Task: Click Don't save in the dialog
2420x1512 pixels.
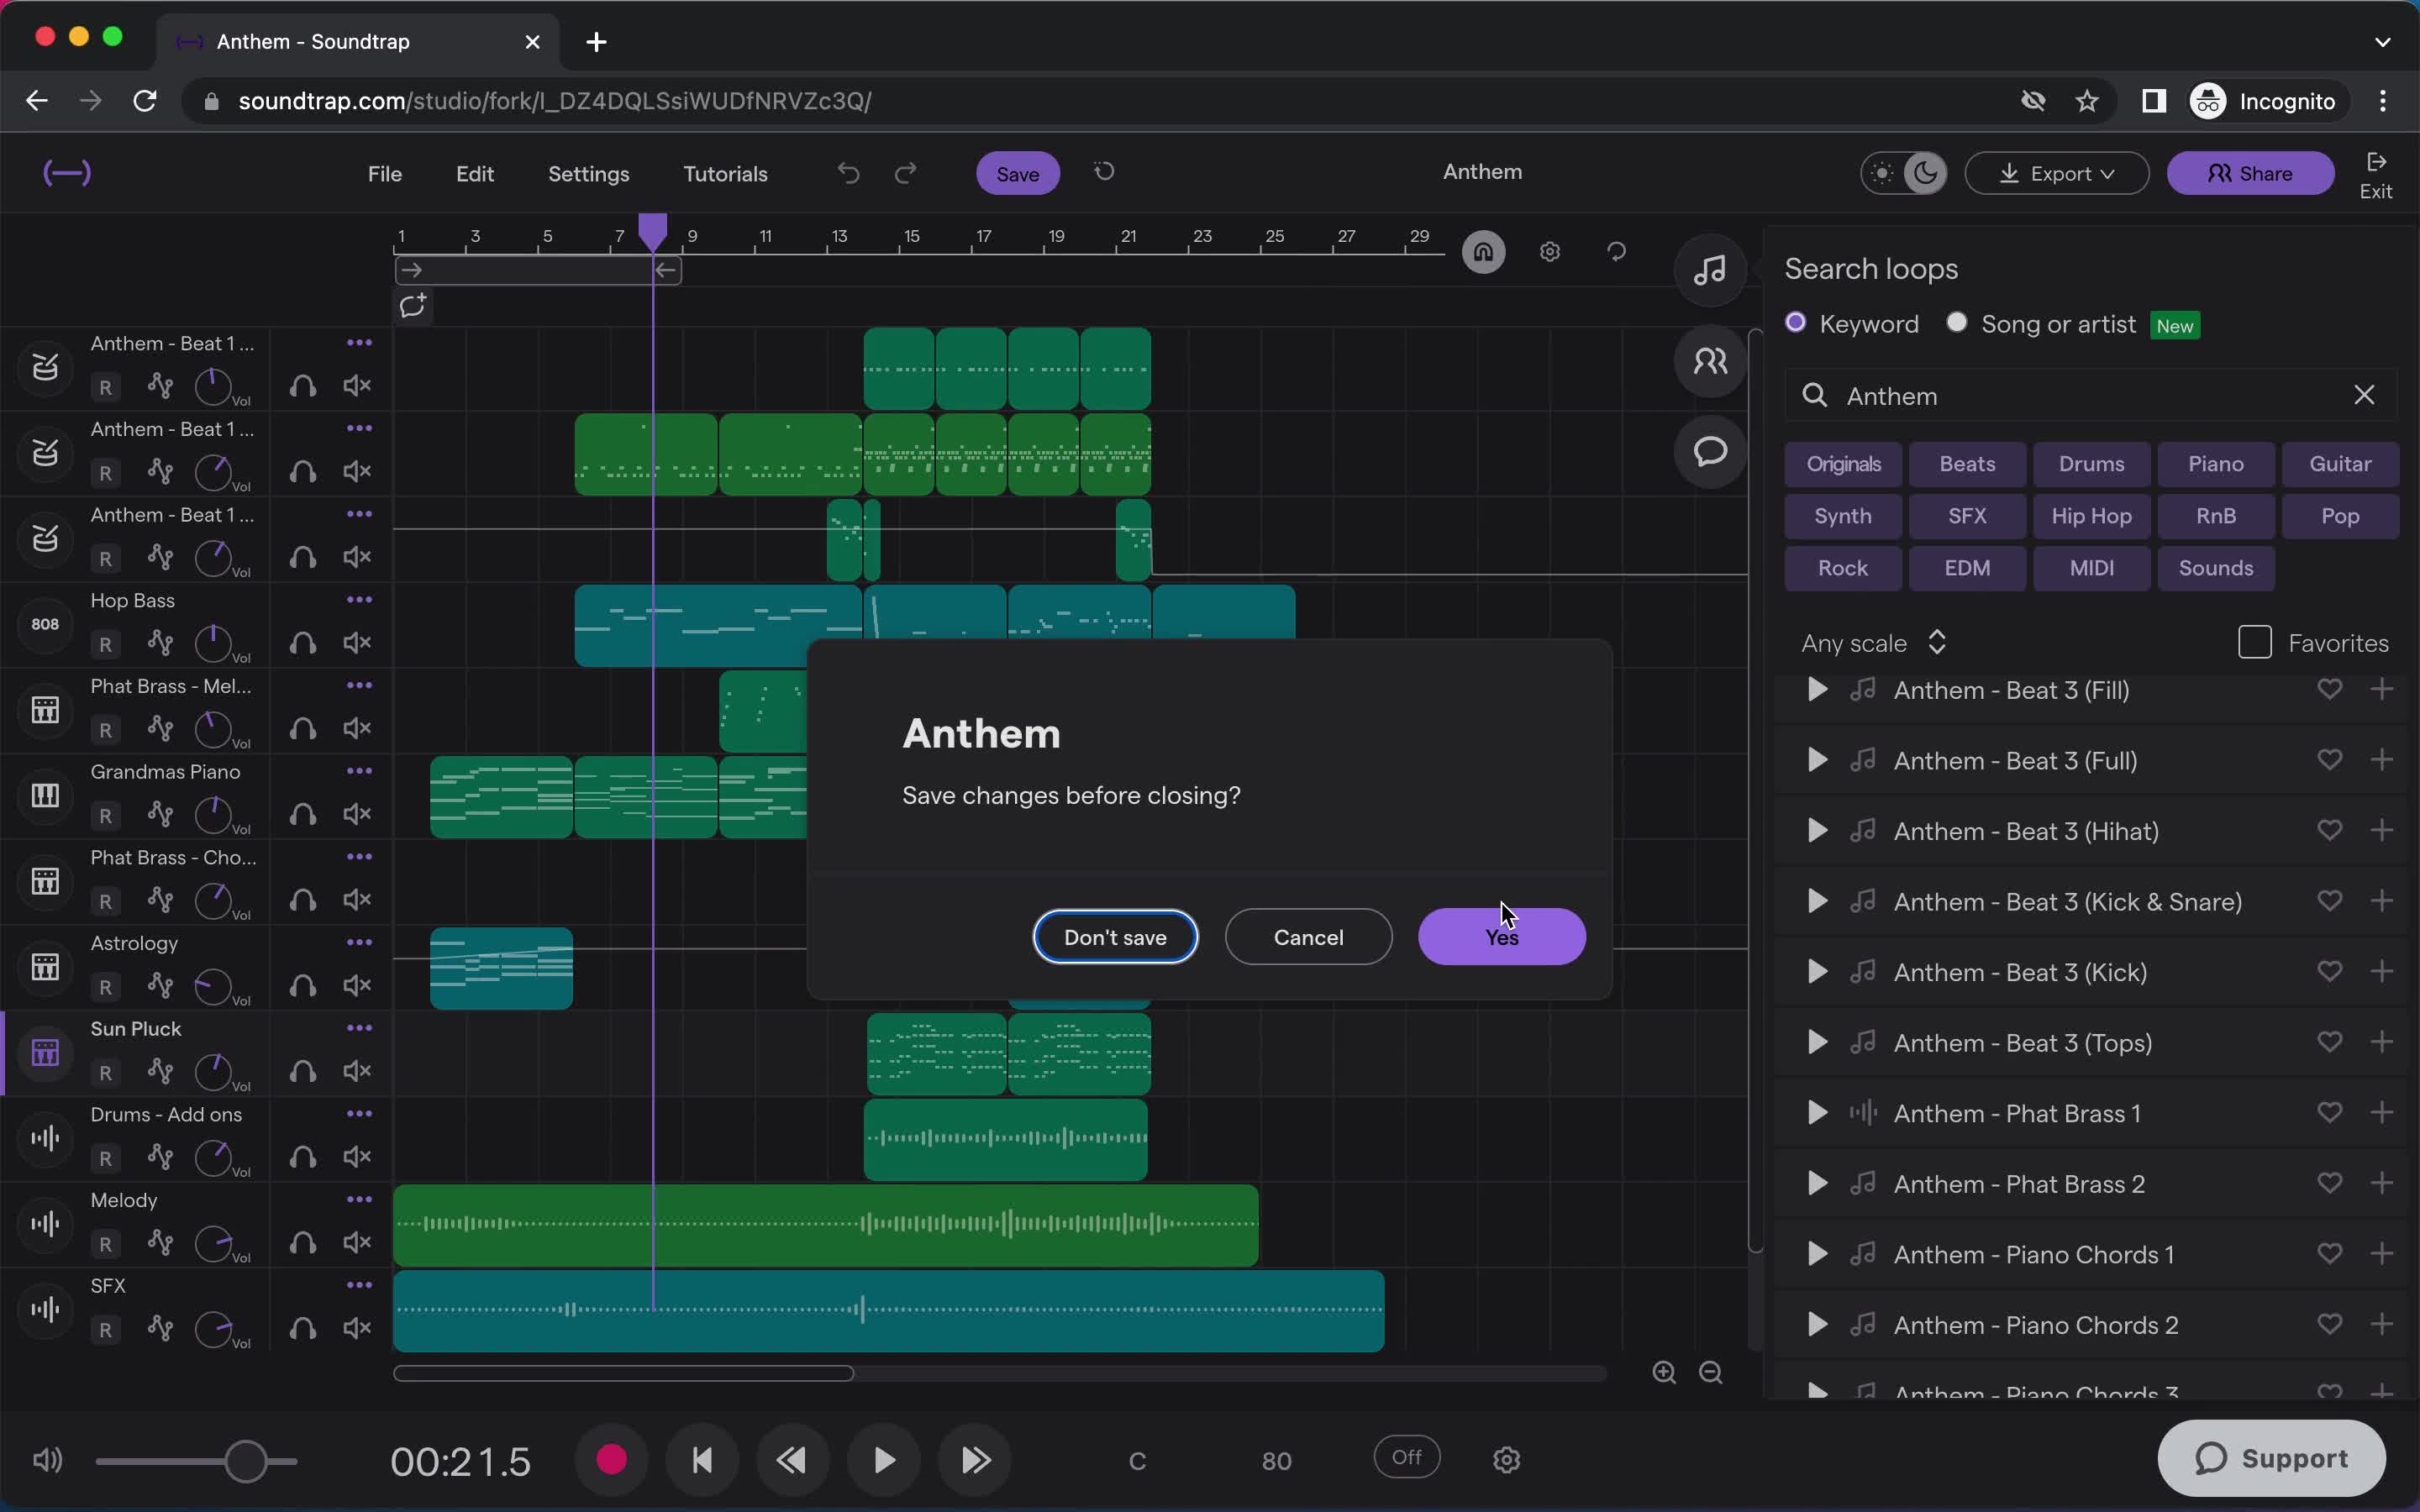Action: (x=1113, y=937)
